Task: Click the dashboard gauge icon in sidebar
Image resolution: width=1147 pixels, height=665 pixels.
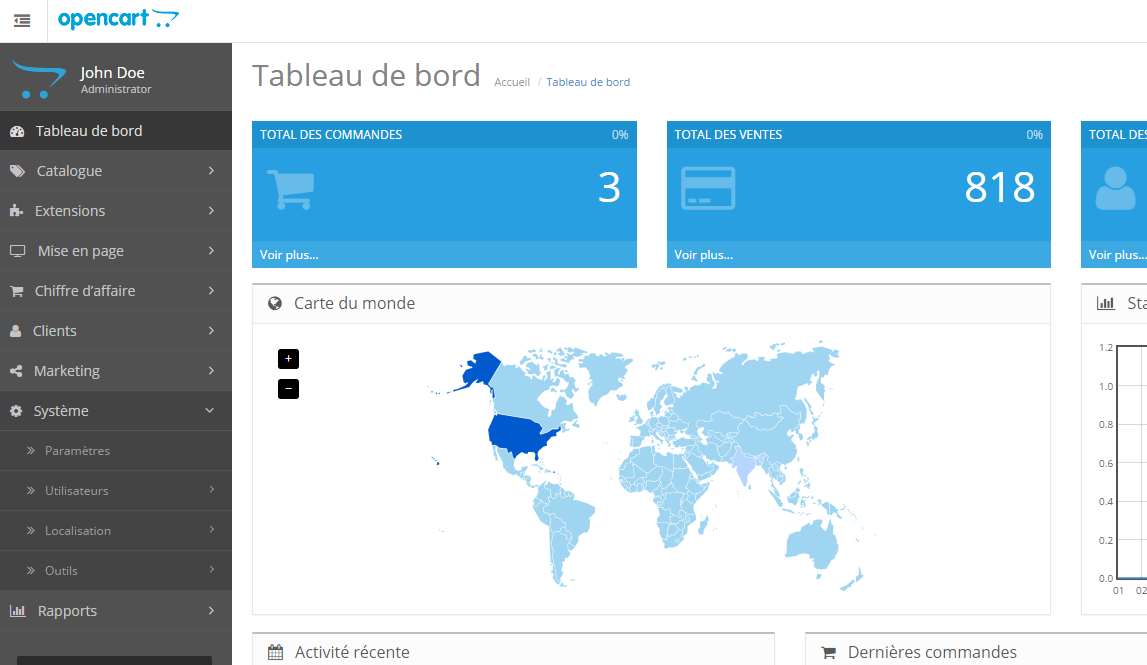Action: [x=17, y=132]
